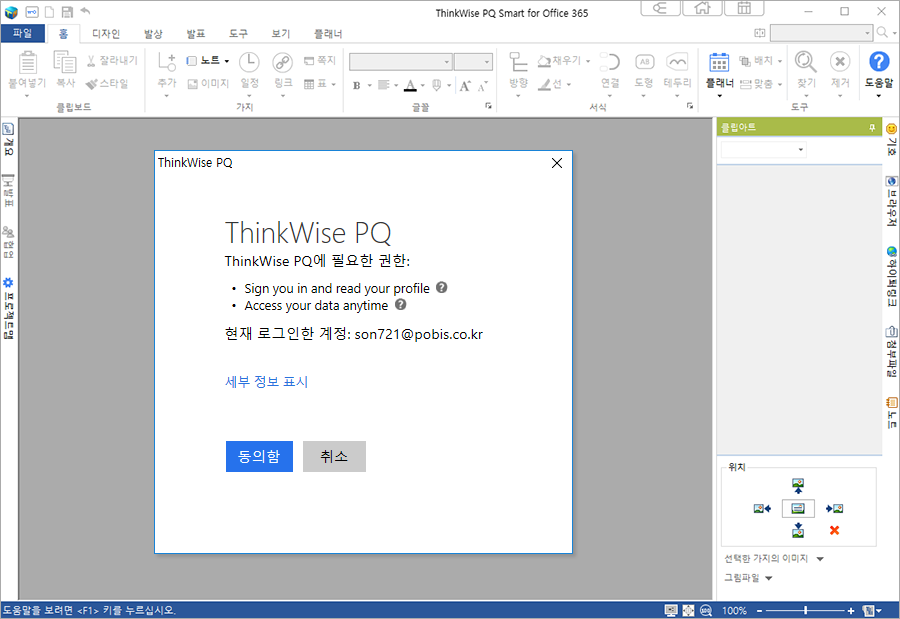Image resolution: width=900 pixels, height=619 pixels.
Task: Click the 찾기 find icon
Action: [805, 62]
